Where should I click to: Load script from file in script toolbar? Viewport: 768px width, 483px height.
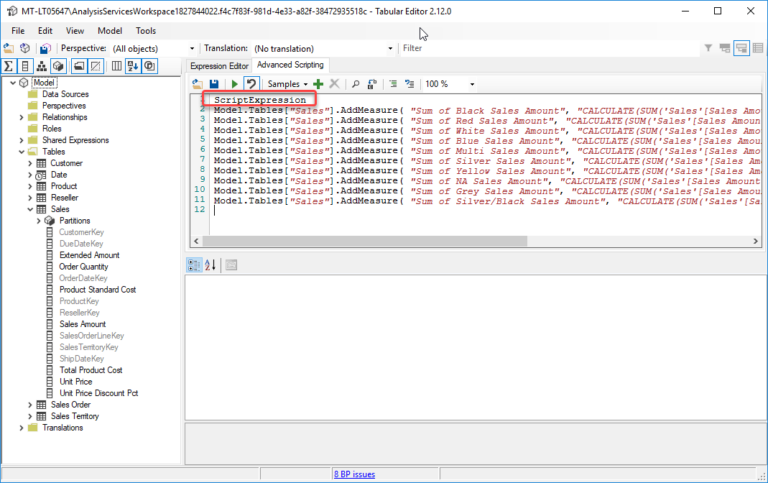pyautogui.click(x=197, y=84)
